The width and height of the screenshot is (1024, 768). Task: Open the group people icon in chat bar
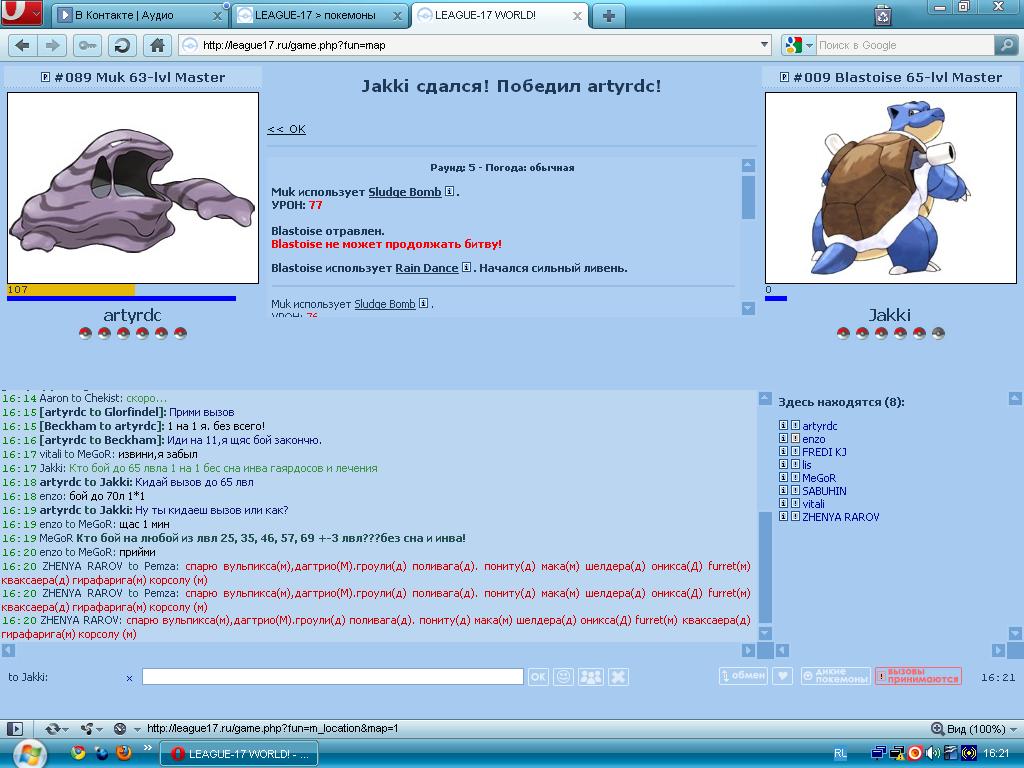pyautogui.click(x=591, y=677)
